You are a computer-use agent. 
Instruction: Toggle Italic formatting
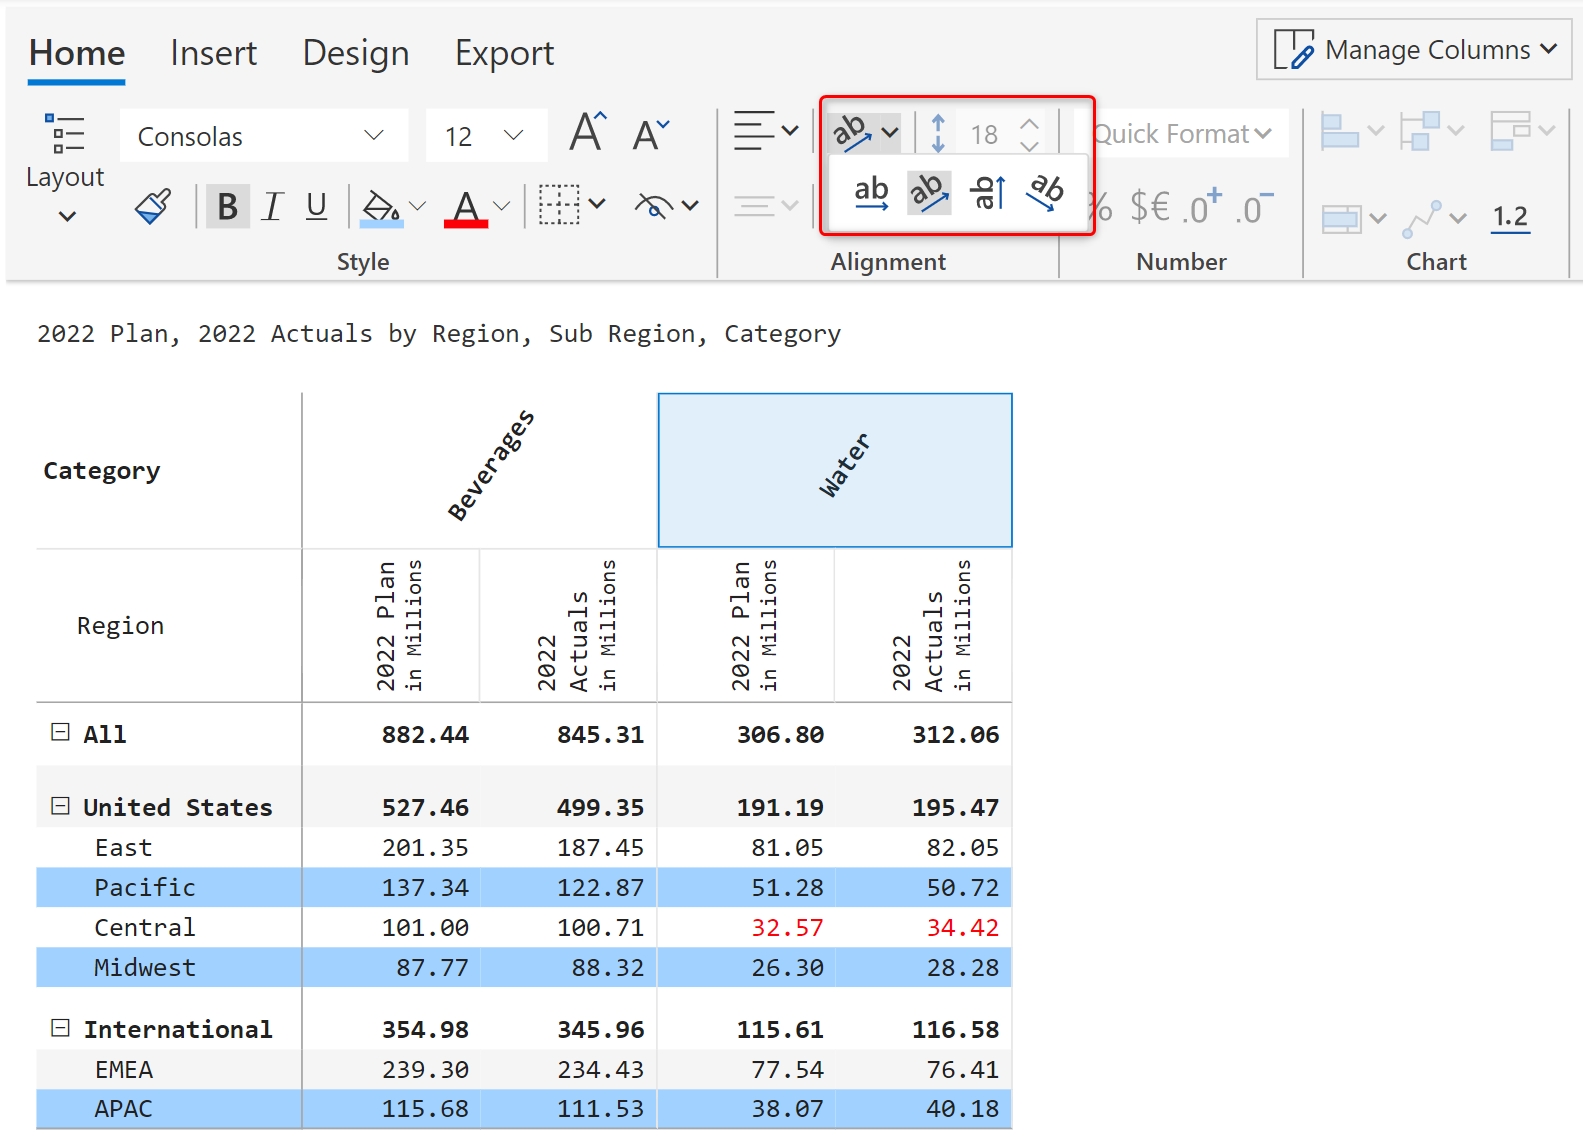point(272,207)
